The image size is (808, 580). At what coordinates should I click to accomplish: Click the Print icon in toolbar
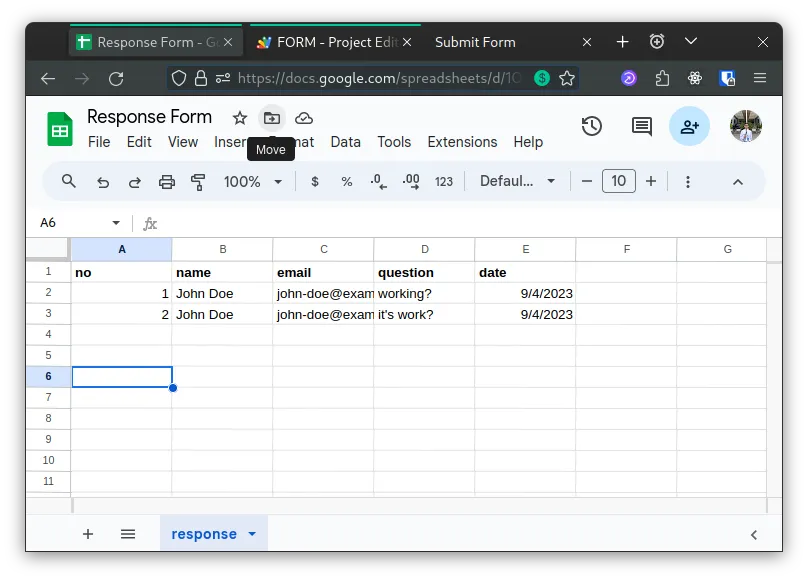tap(167, 182)
